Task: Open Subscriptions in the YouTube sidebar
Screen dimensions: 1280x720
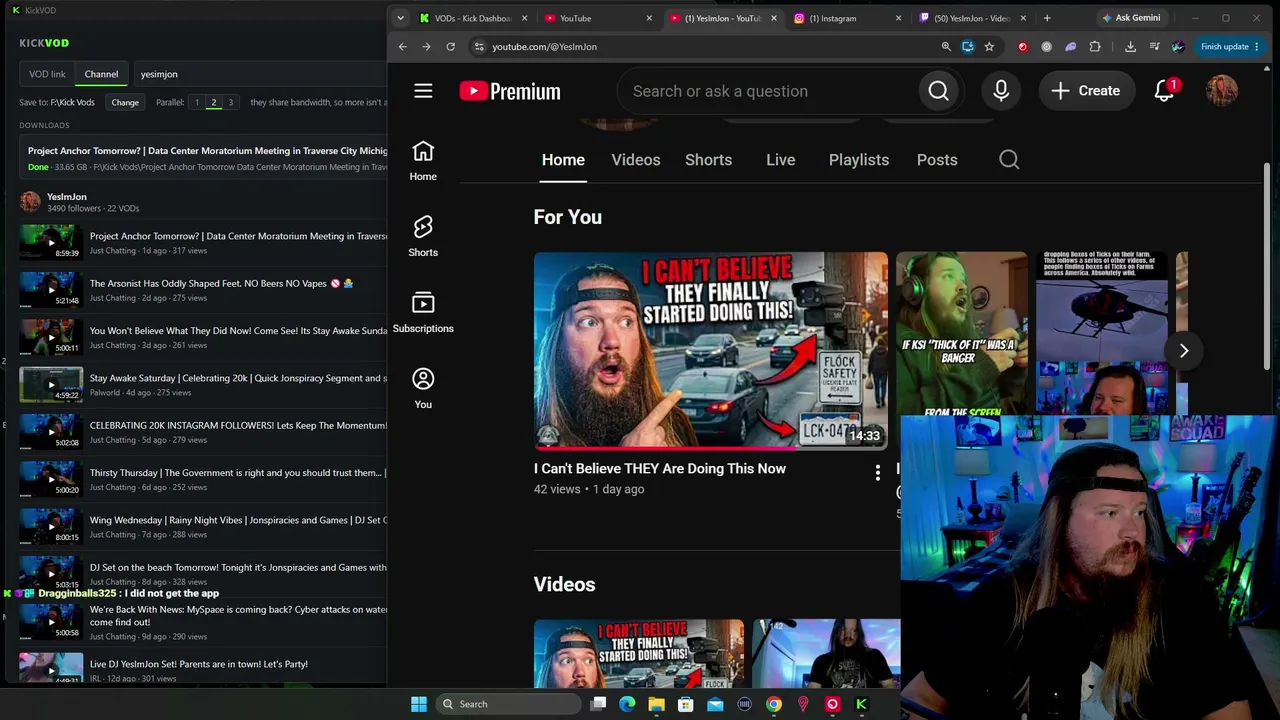Action: click(423, 313)
